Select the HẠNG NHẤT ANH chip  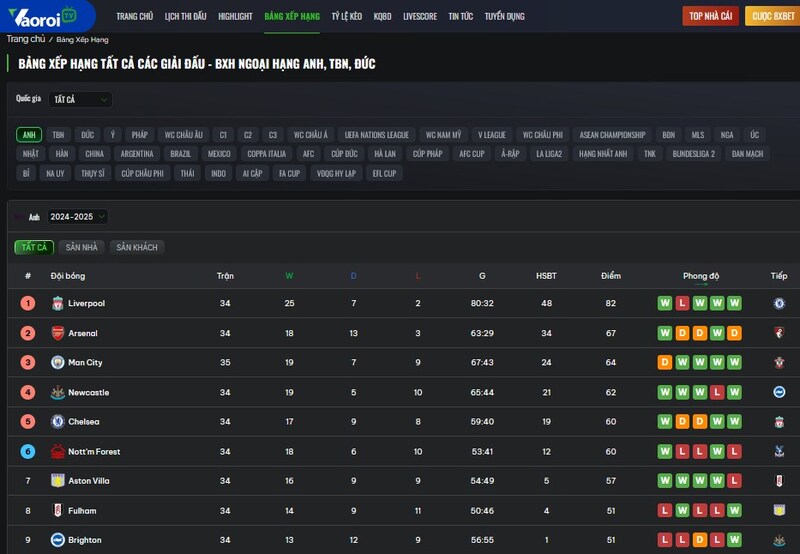603,154
